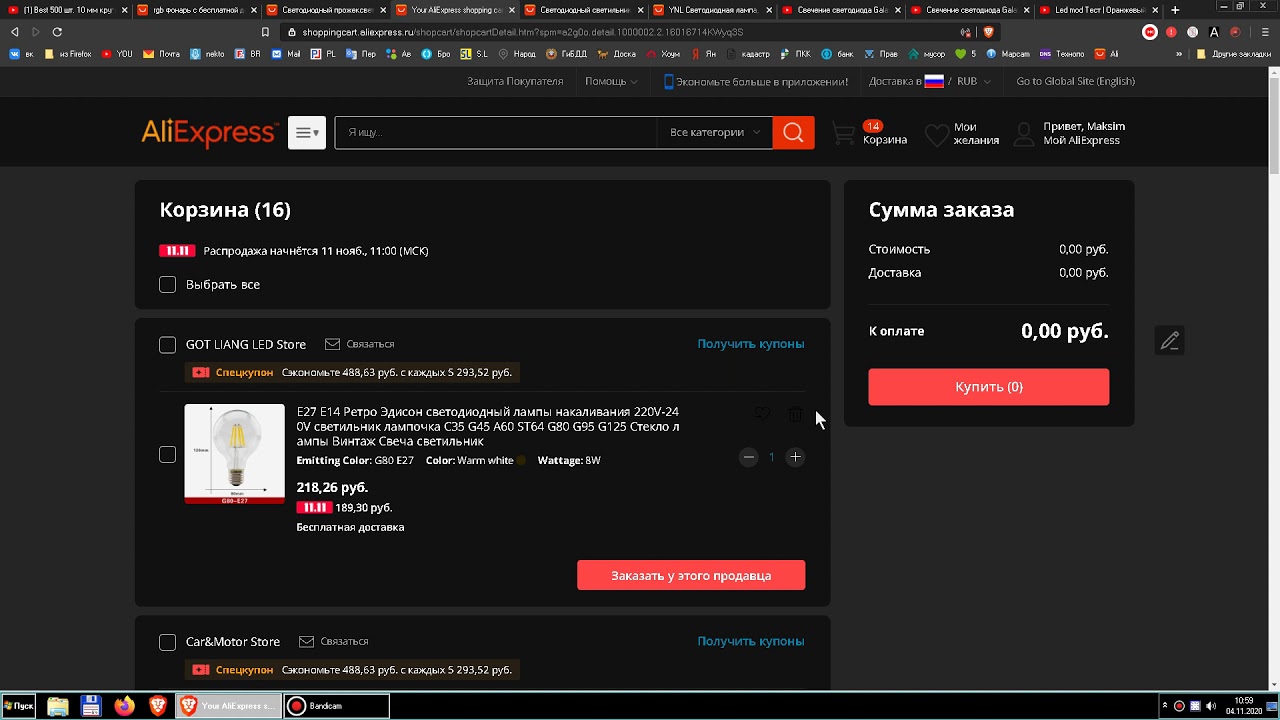Open the Firefox icon in the taskbar
The height and width of the screenshot is (720, 1280).
pyautogui.click(x=124, y=706)
